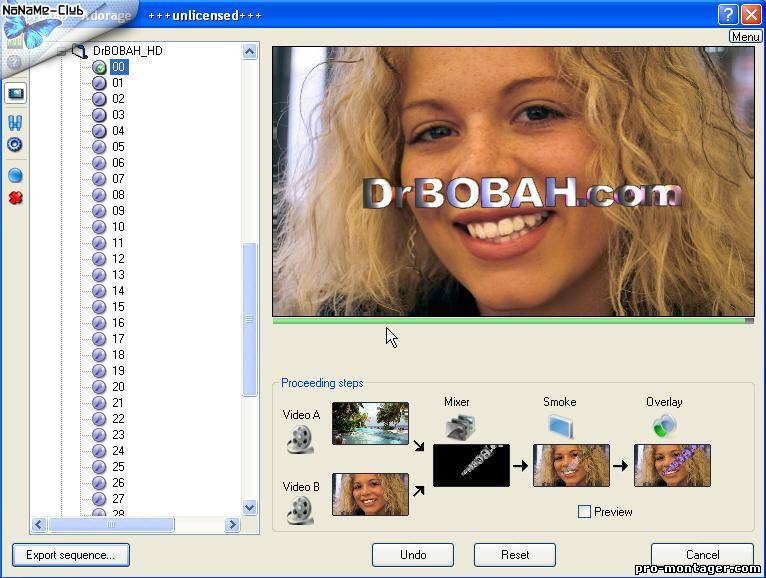Click the purple icon beside item 05
766x578 pixels.
pos(99,147)
